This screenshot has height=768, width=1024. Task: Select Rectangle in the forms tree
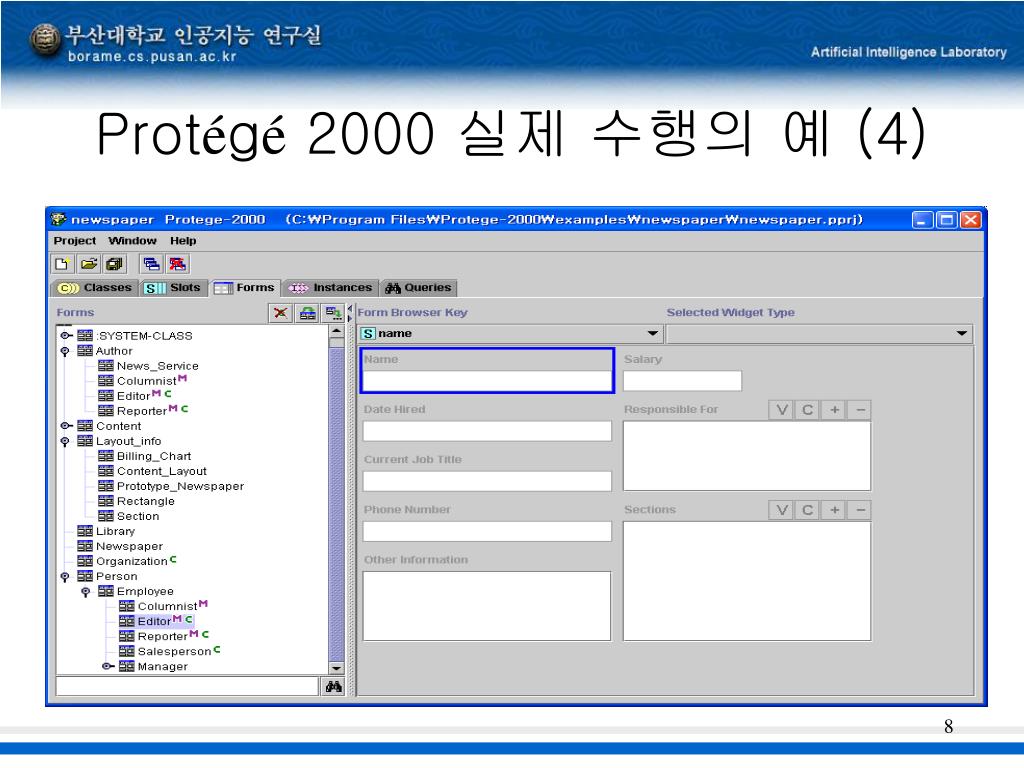pyautogui.click(x=146, y=501)
